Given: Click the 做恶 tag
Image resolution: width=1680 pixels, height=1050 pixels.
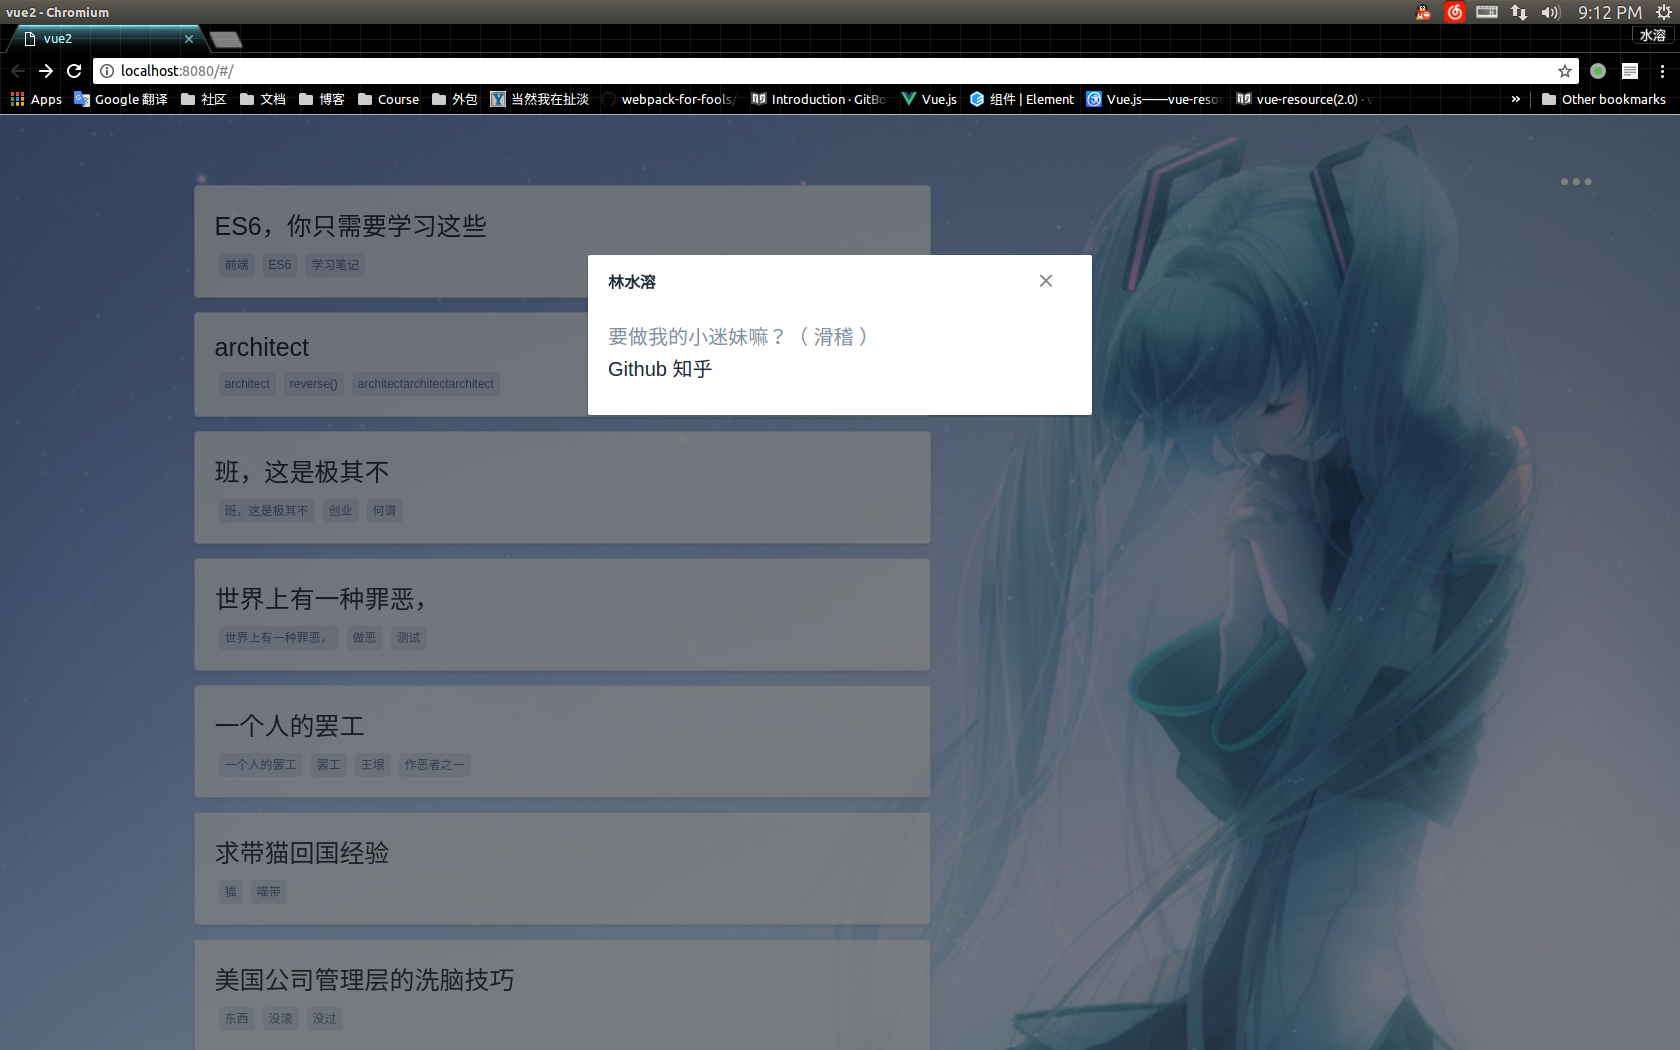Looking at the screenshot, I should [364, 638].
